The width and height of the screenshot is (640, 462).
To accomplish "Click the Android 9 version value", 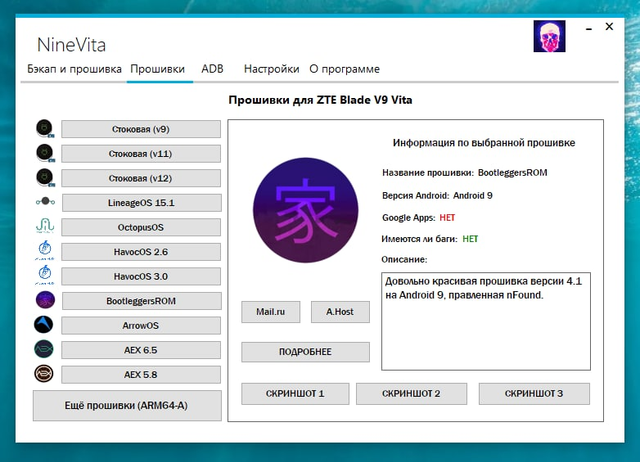I will [473, 195].
